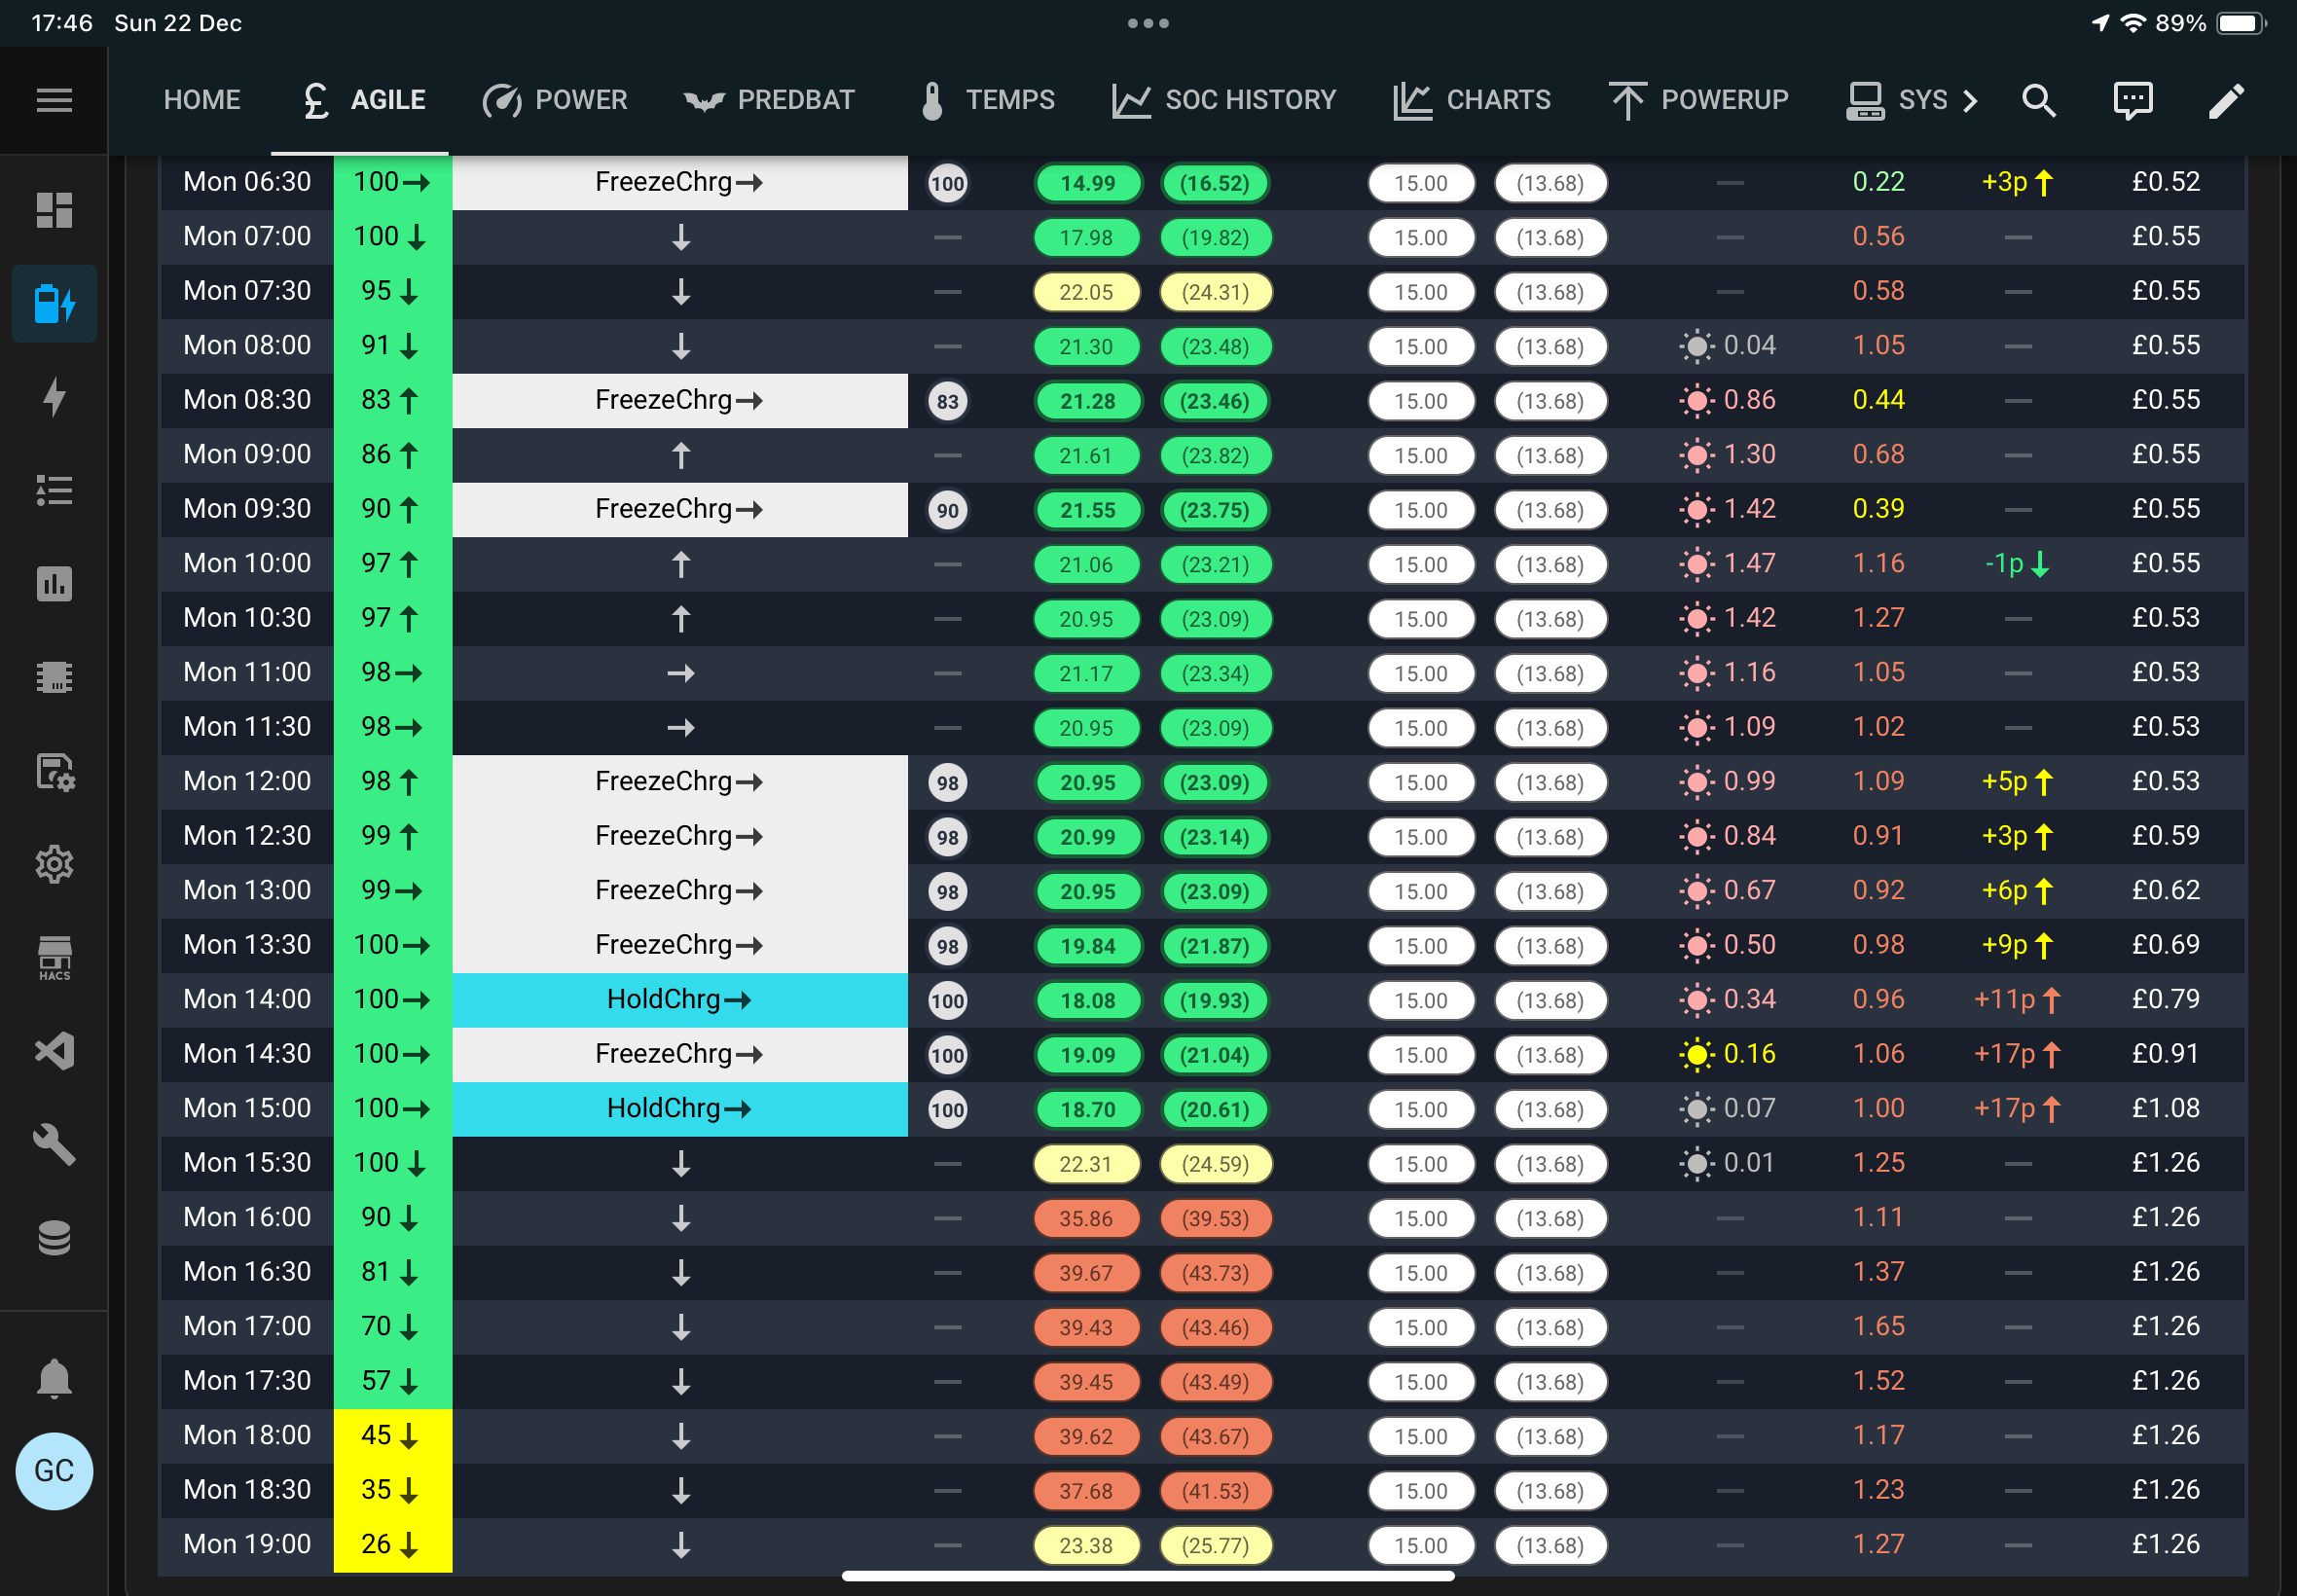
Task: Open the Studio Code Server sidebar icon
Action: 54,1051
